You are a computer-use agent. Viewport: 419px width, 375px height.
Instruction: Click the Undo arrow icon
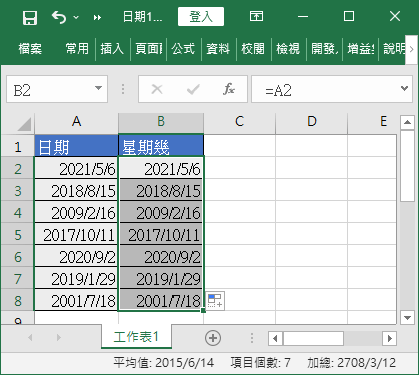click(x=59, y=17)
